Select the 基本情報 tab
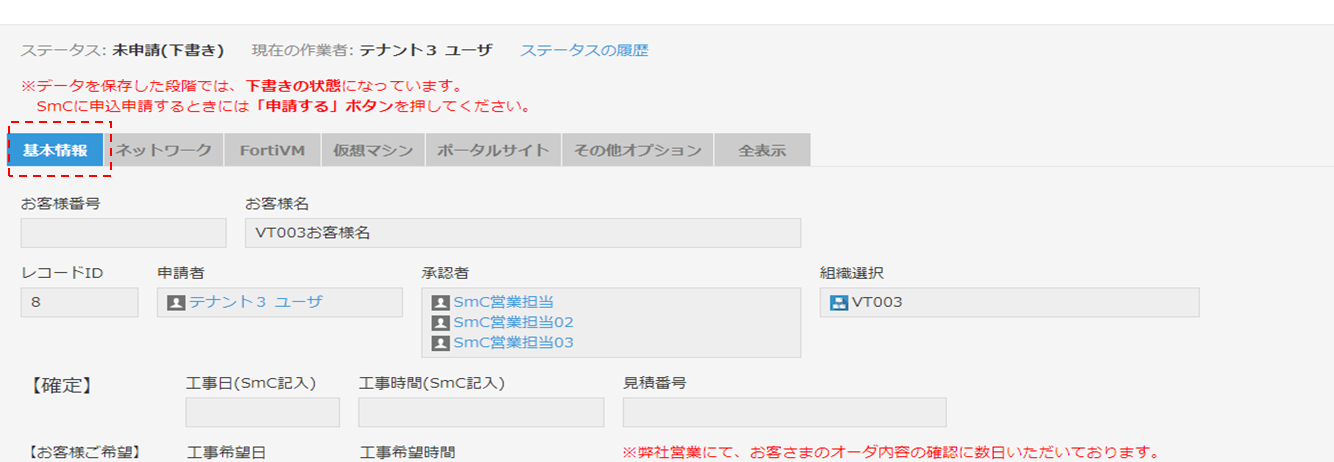The image size is (1334, 462). [x=56, y=150]
